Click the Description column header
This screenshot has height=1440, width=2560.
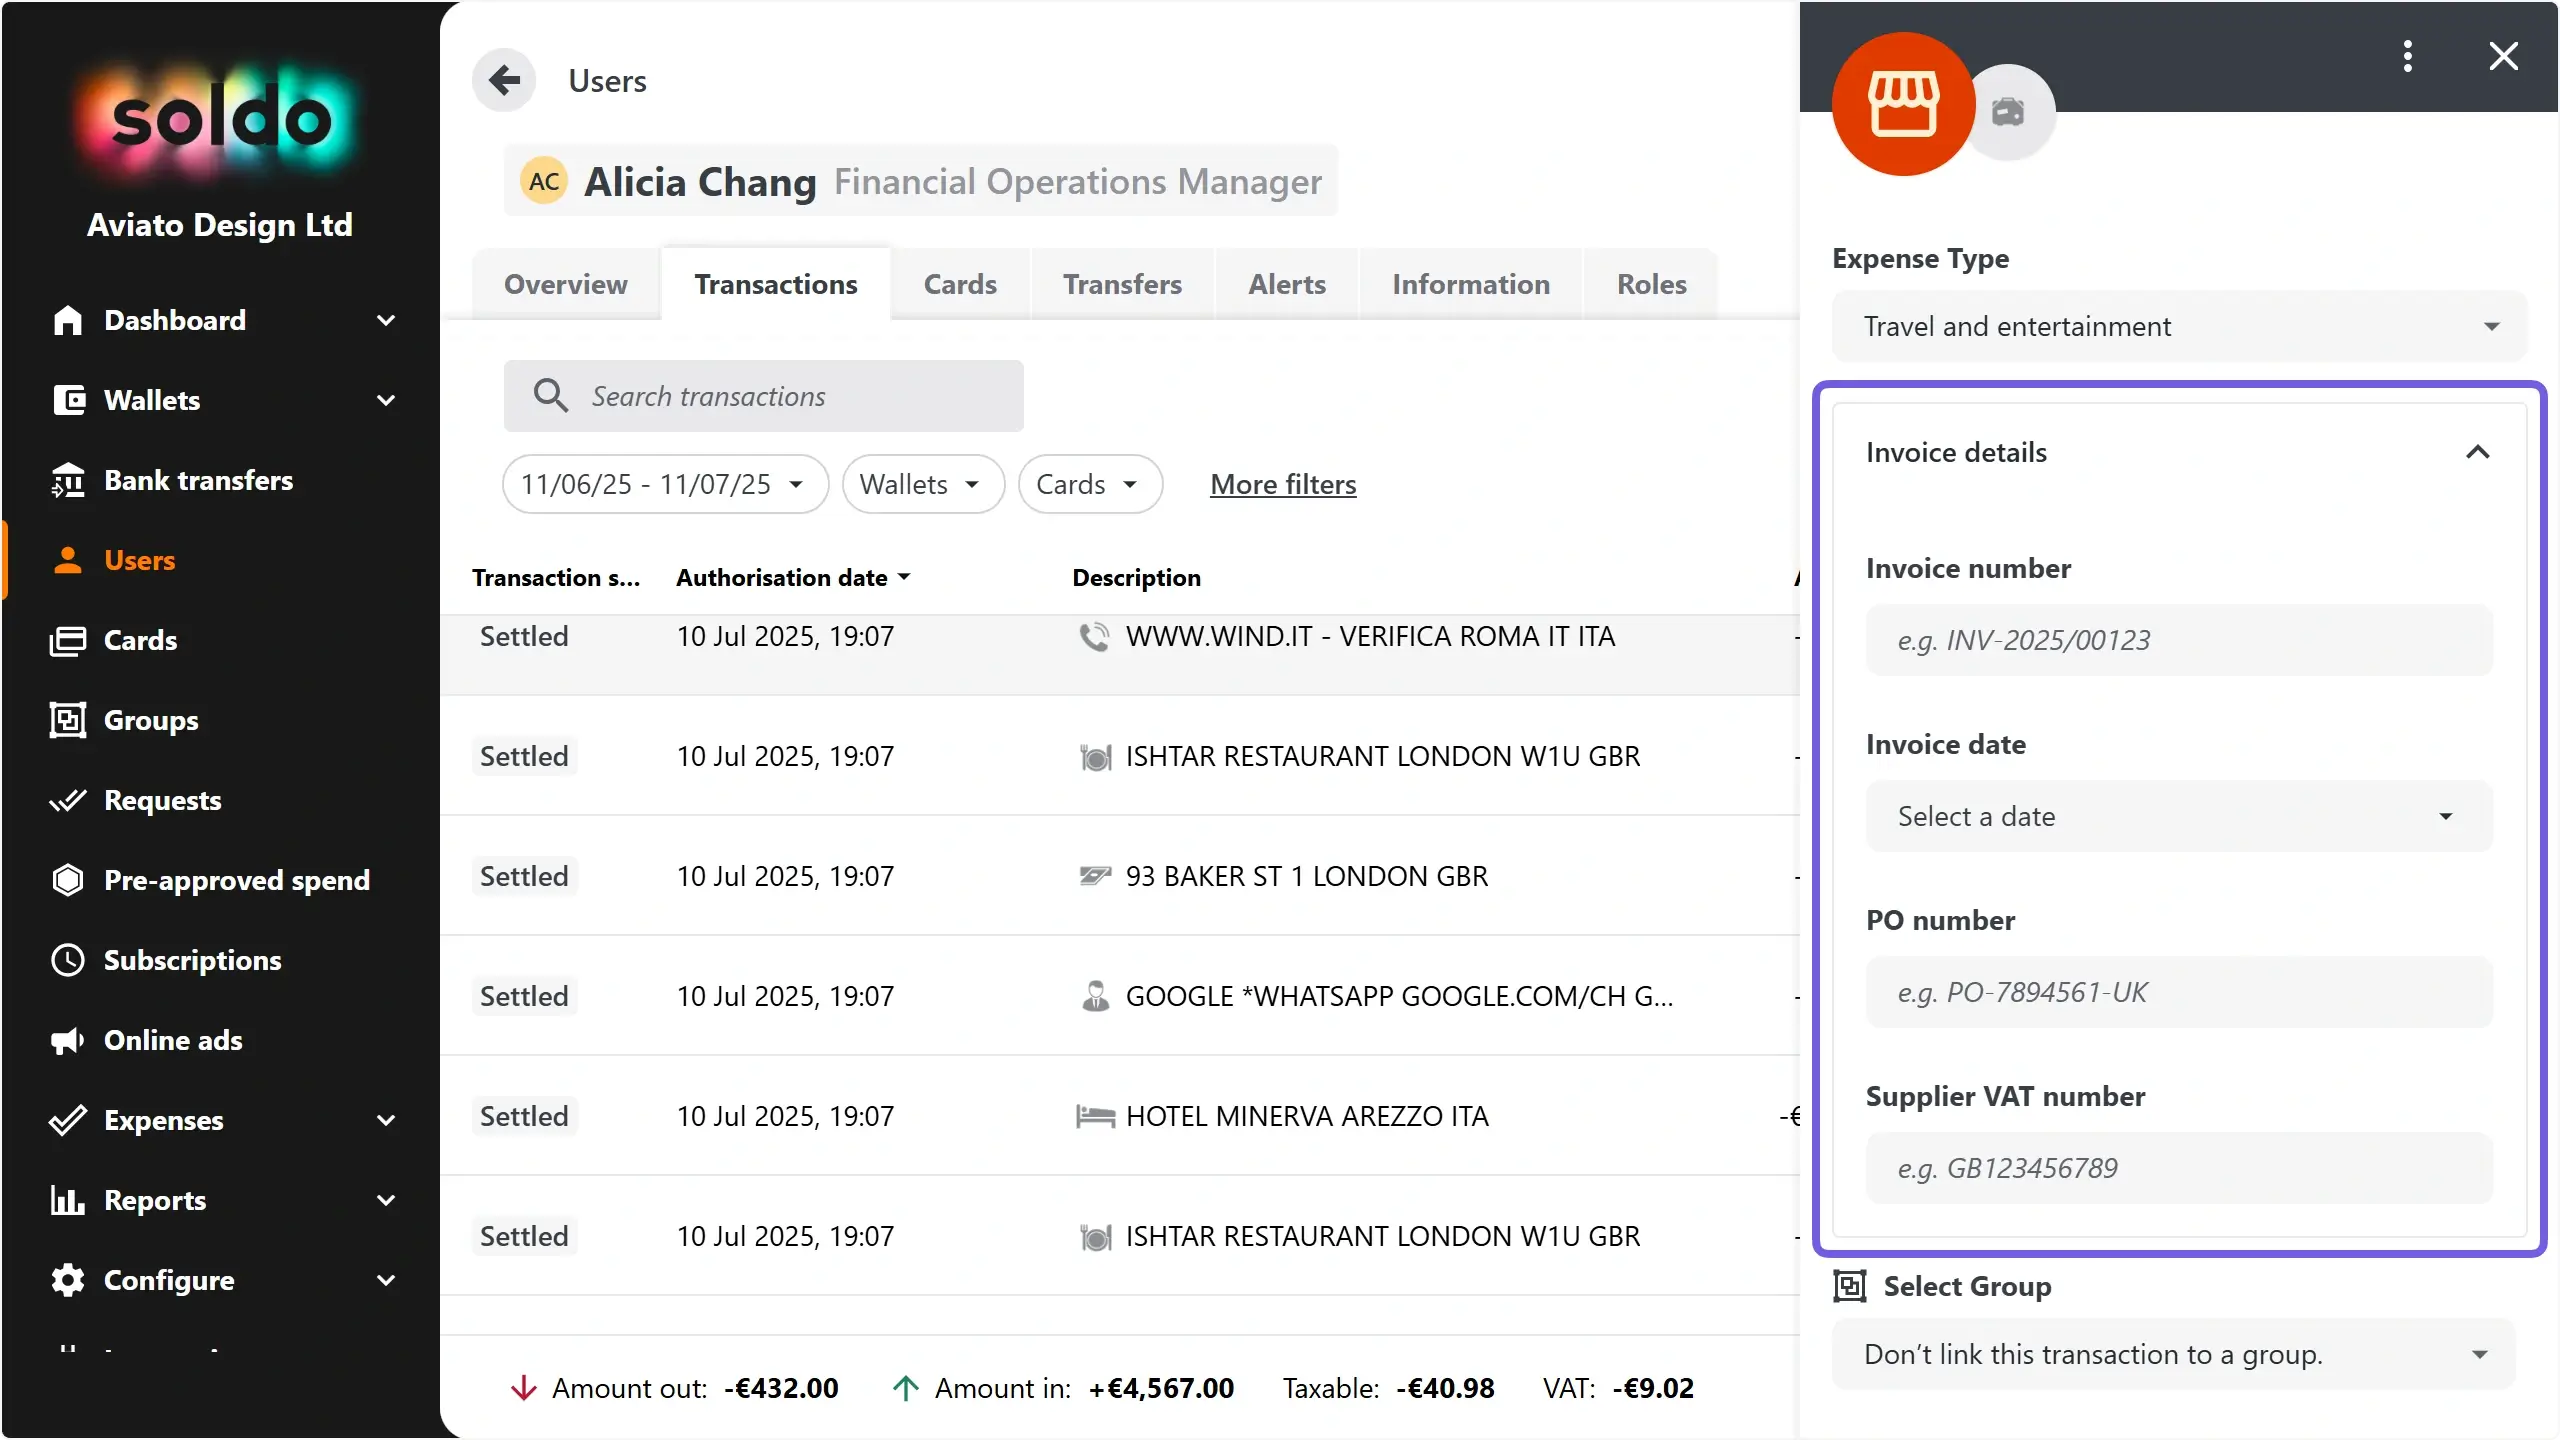pyautogui.click(x=1136, y=577)
